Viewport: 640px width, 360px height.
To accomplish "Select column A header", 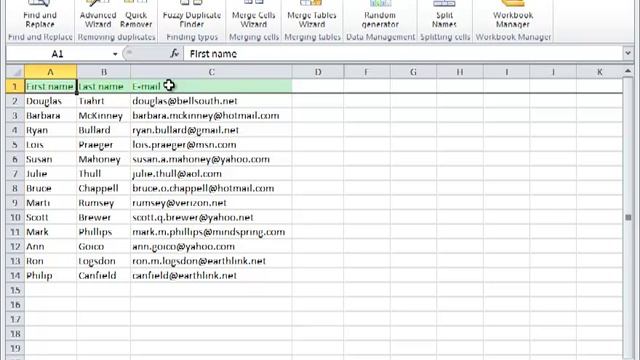I will (x=51, y=72).
